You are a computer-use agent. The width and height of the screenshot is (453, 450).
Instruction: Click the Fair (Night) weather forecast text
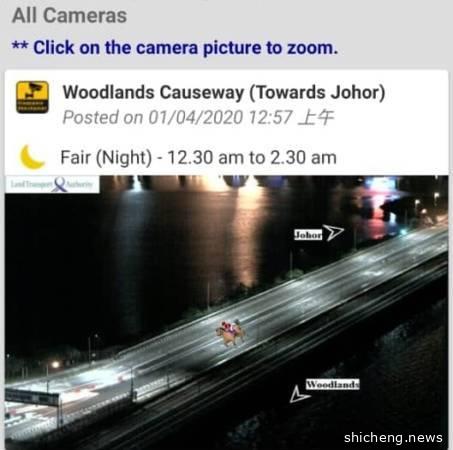click(106, 157)
